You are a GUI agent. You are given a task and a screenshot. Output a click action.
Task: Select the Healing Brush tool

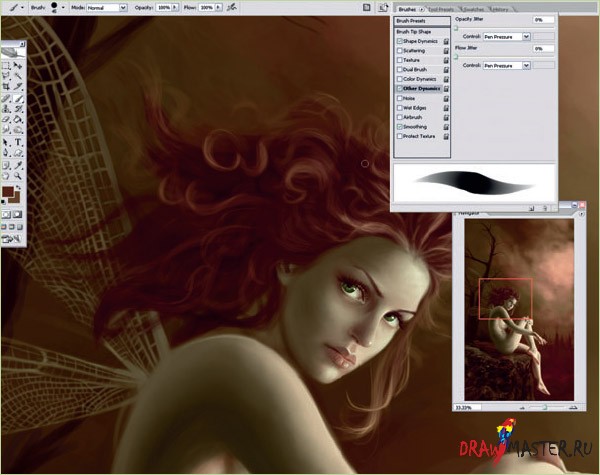pos(7,98)
